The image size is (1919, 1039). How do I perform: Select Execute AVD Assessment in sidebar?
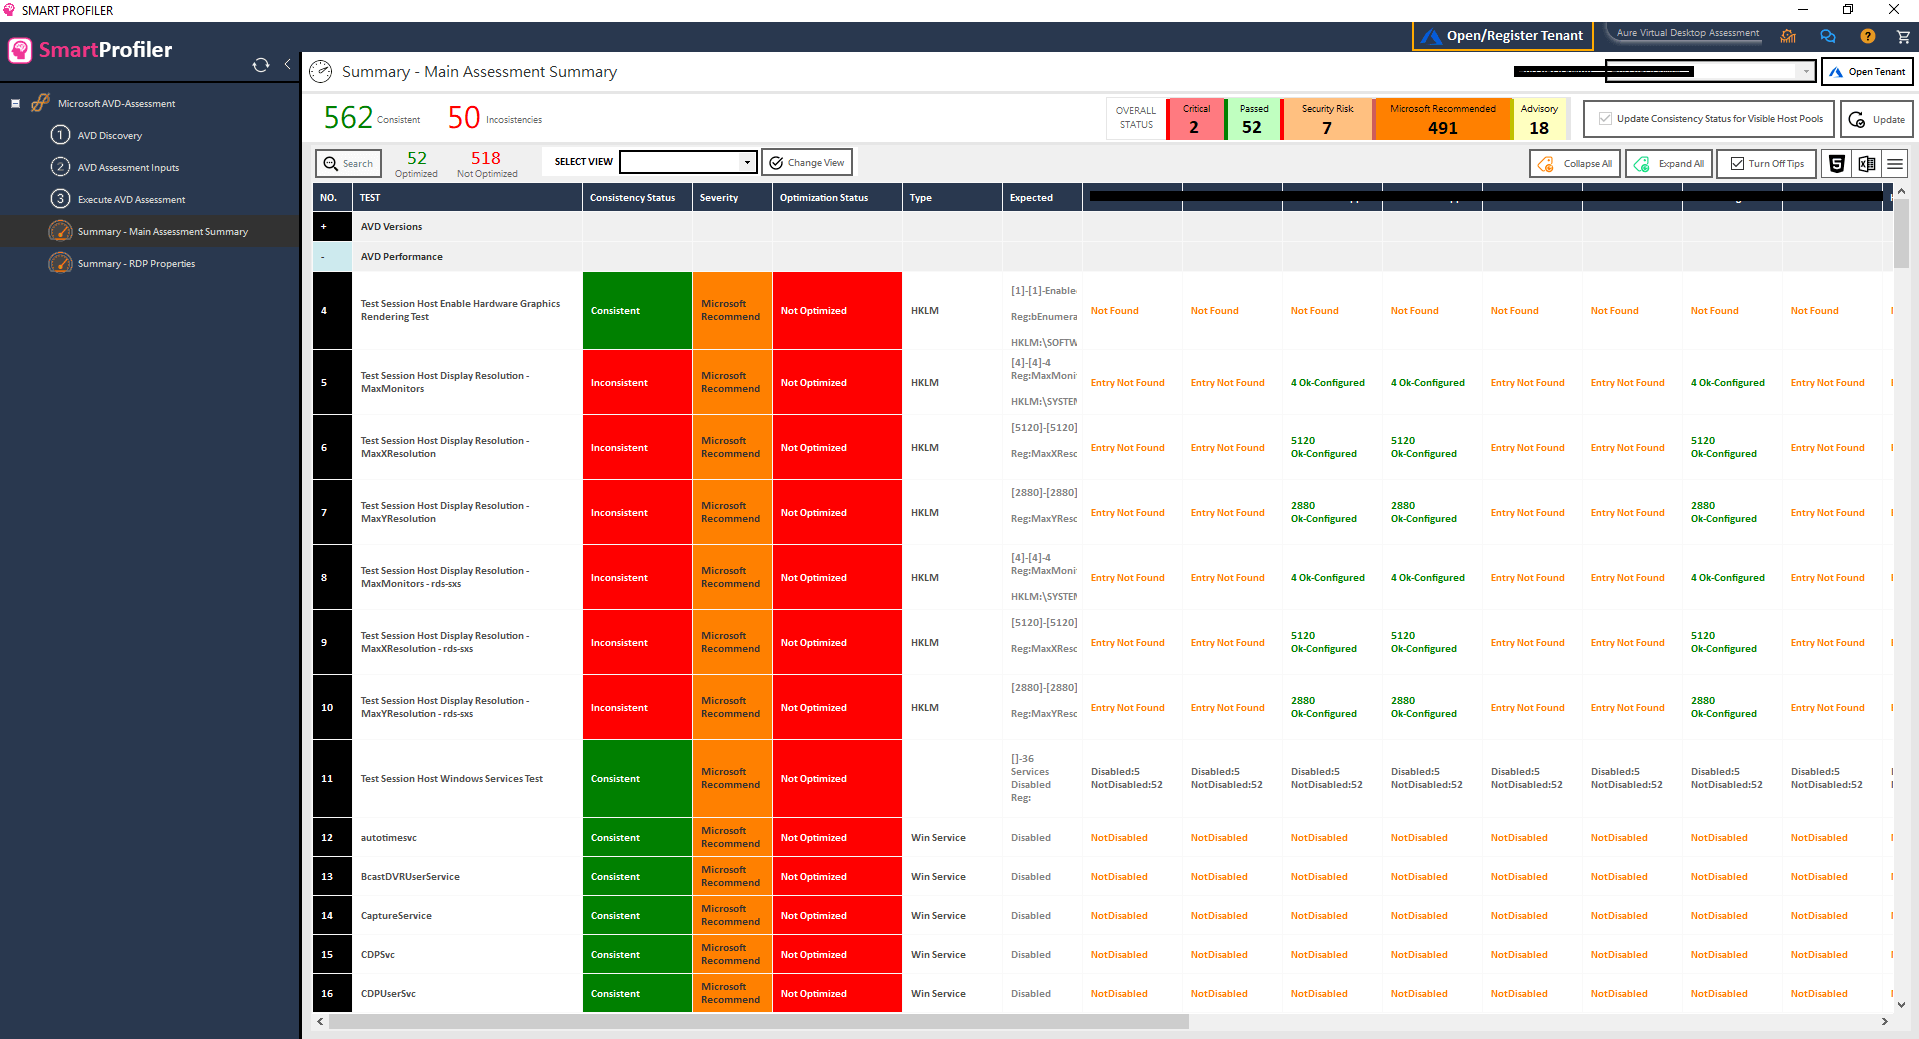click(x=132, y=200)
